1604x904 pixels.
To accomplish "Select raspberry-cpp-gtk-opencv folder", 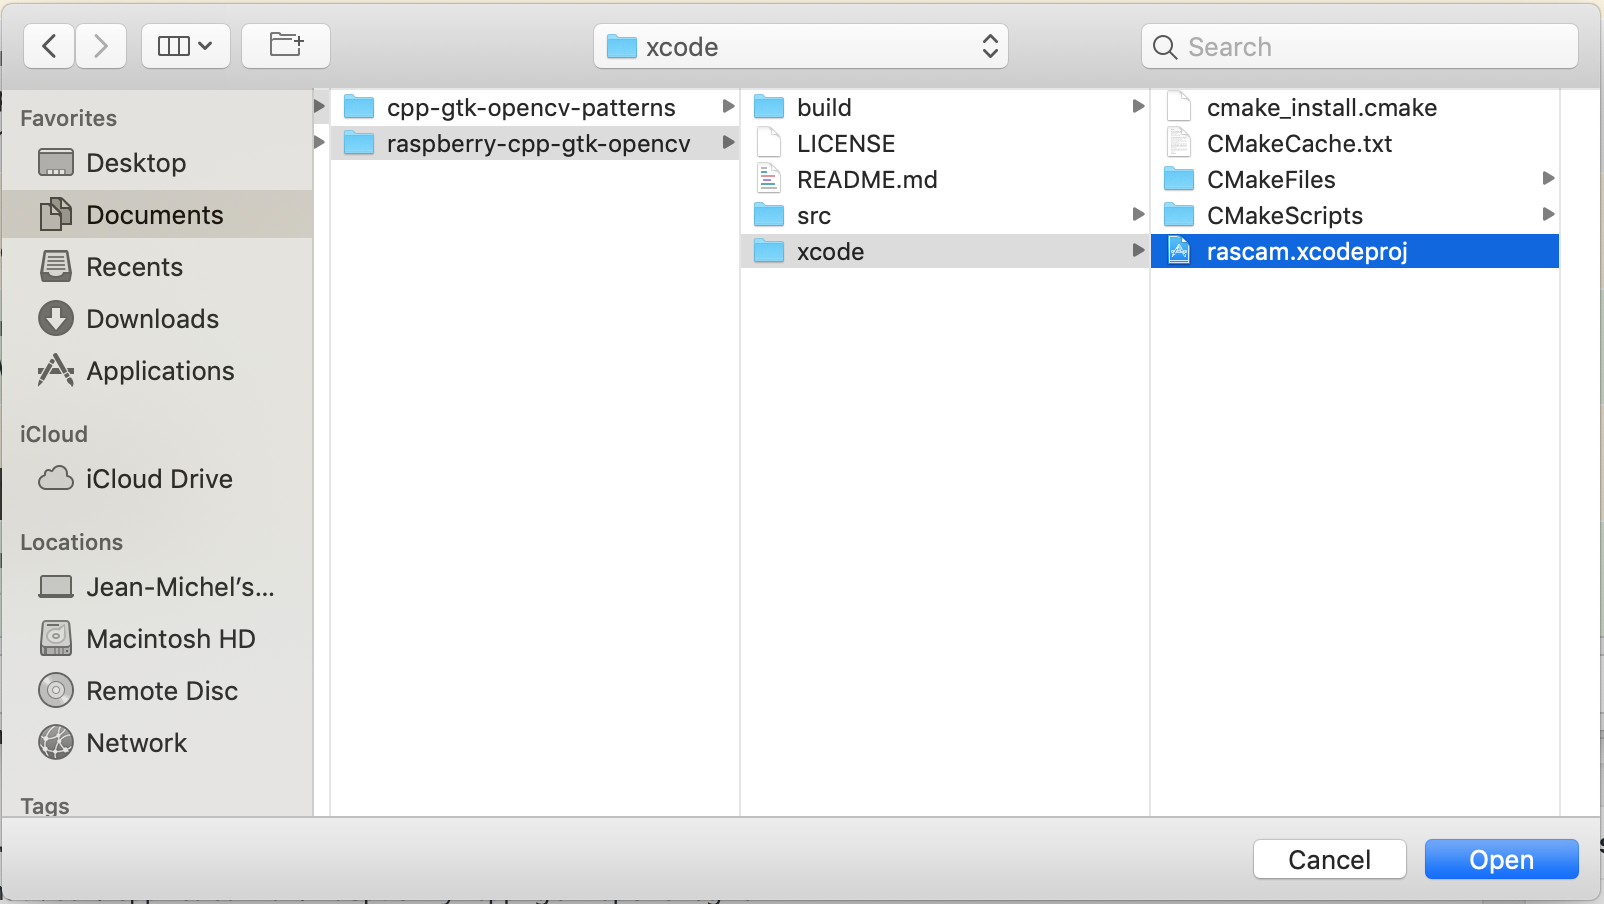I will 535,143.
